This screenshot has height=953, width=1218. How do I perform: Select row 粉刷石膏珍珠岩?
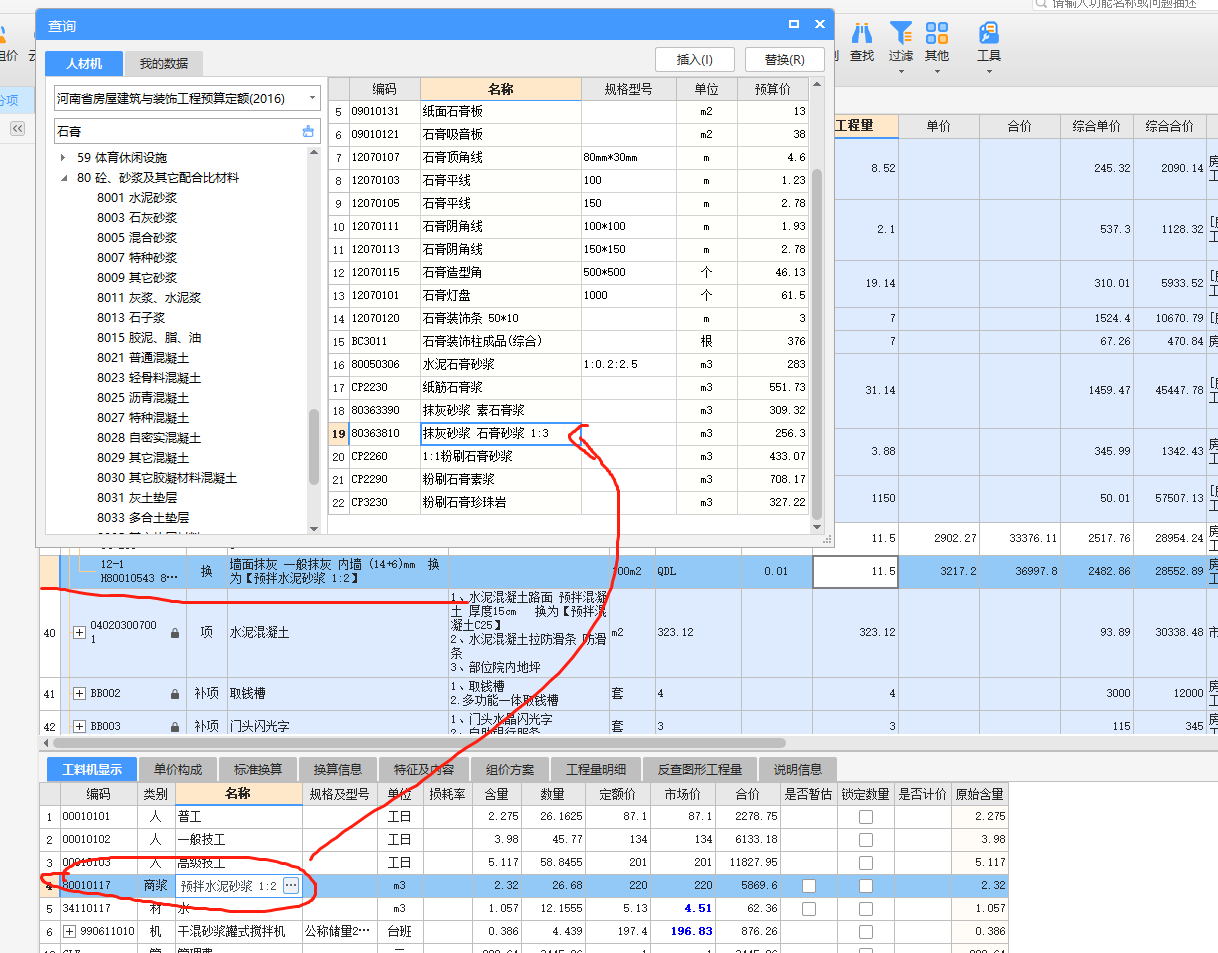568,502
